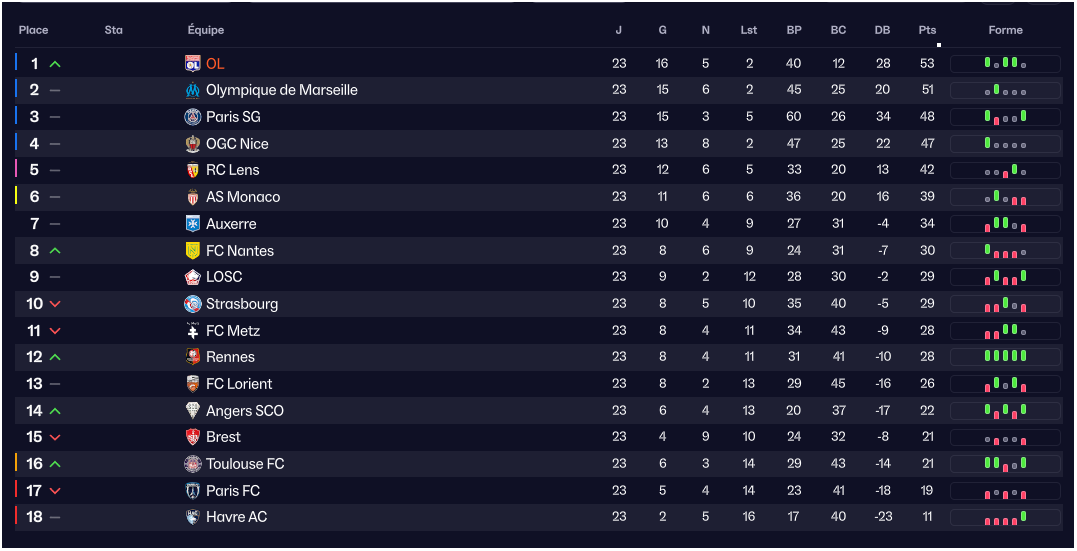Click the RC Lens club badge
Image resolution: width=1077 pixels, height=551 pixels.
pyautogui.click(x=193, y=170)
